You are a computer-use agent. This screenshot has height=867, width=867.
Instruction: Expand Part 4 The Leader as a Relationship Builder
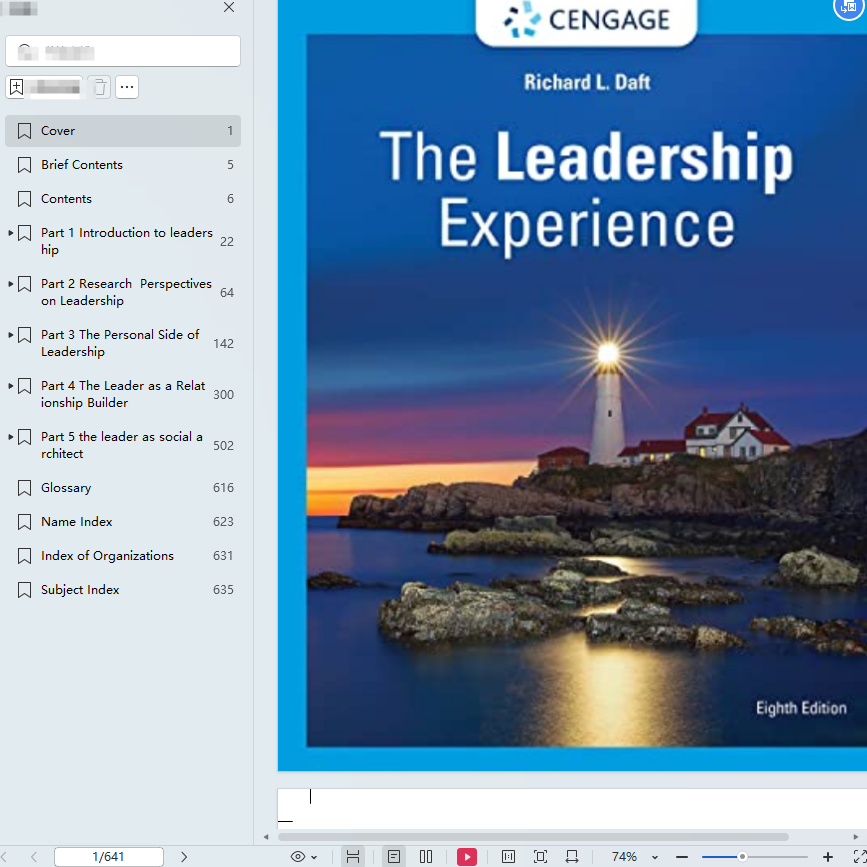11,386
